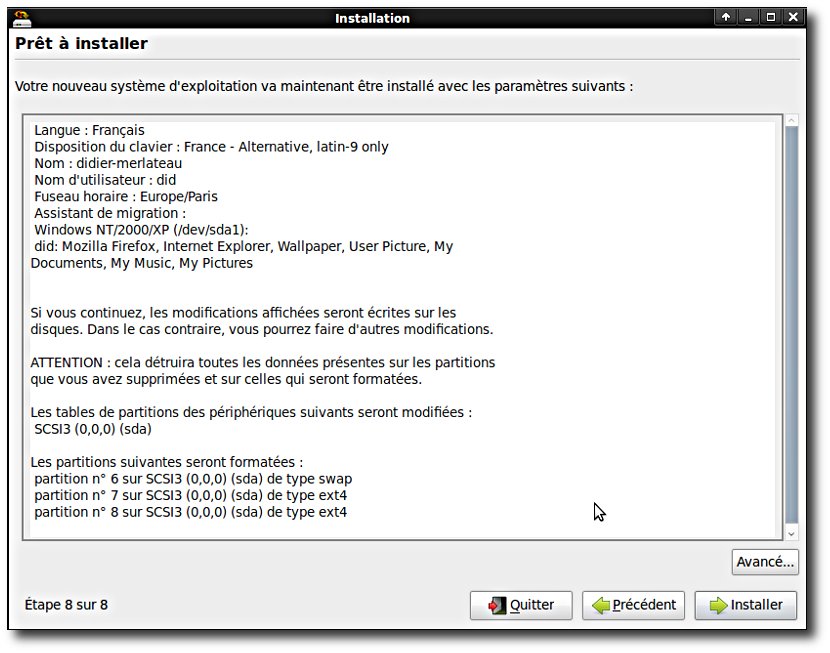Click the 'Langue : Français' line
The height and width of the screenshot is (653, 830).
coord(89,130)
